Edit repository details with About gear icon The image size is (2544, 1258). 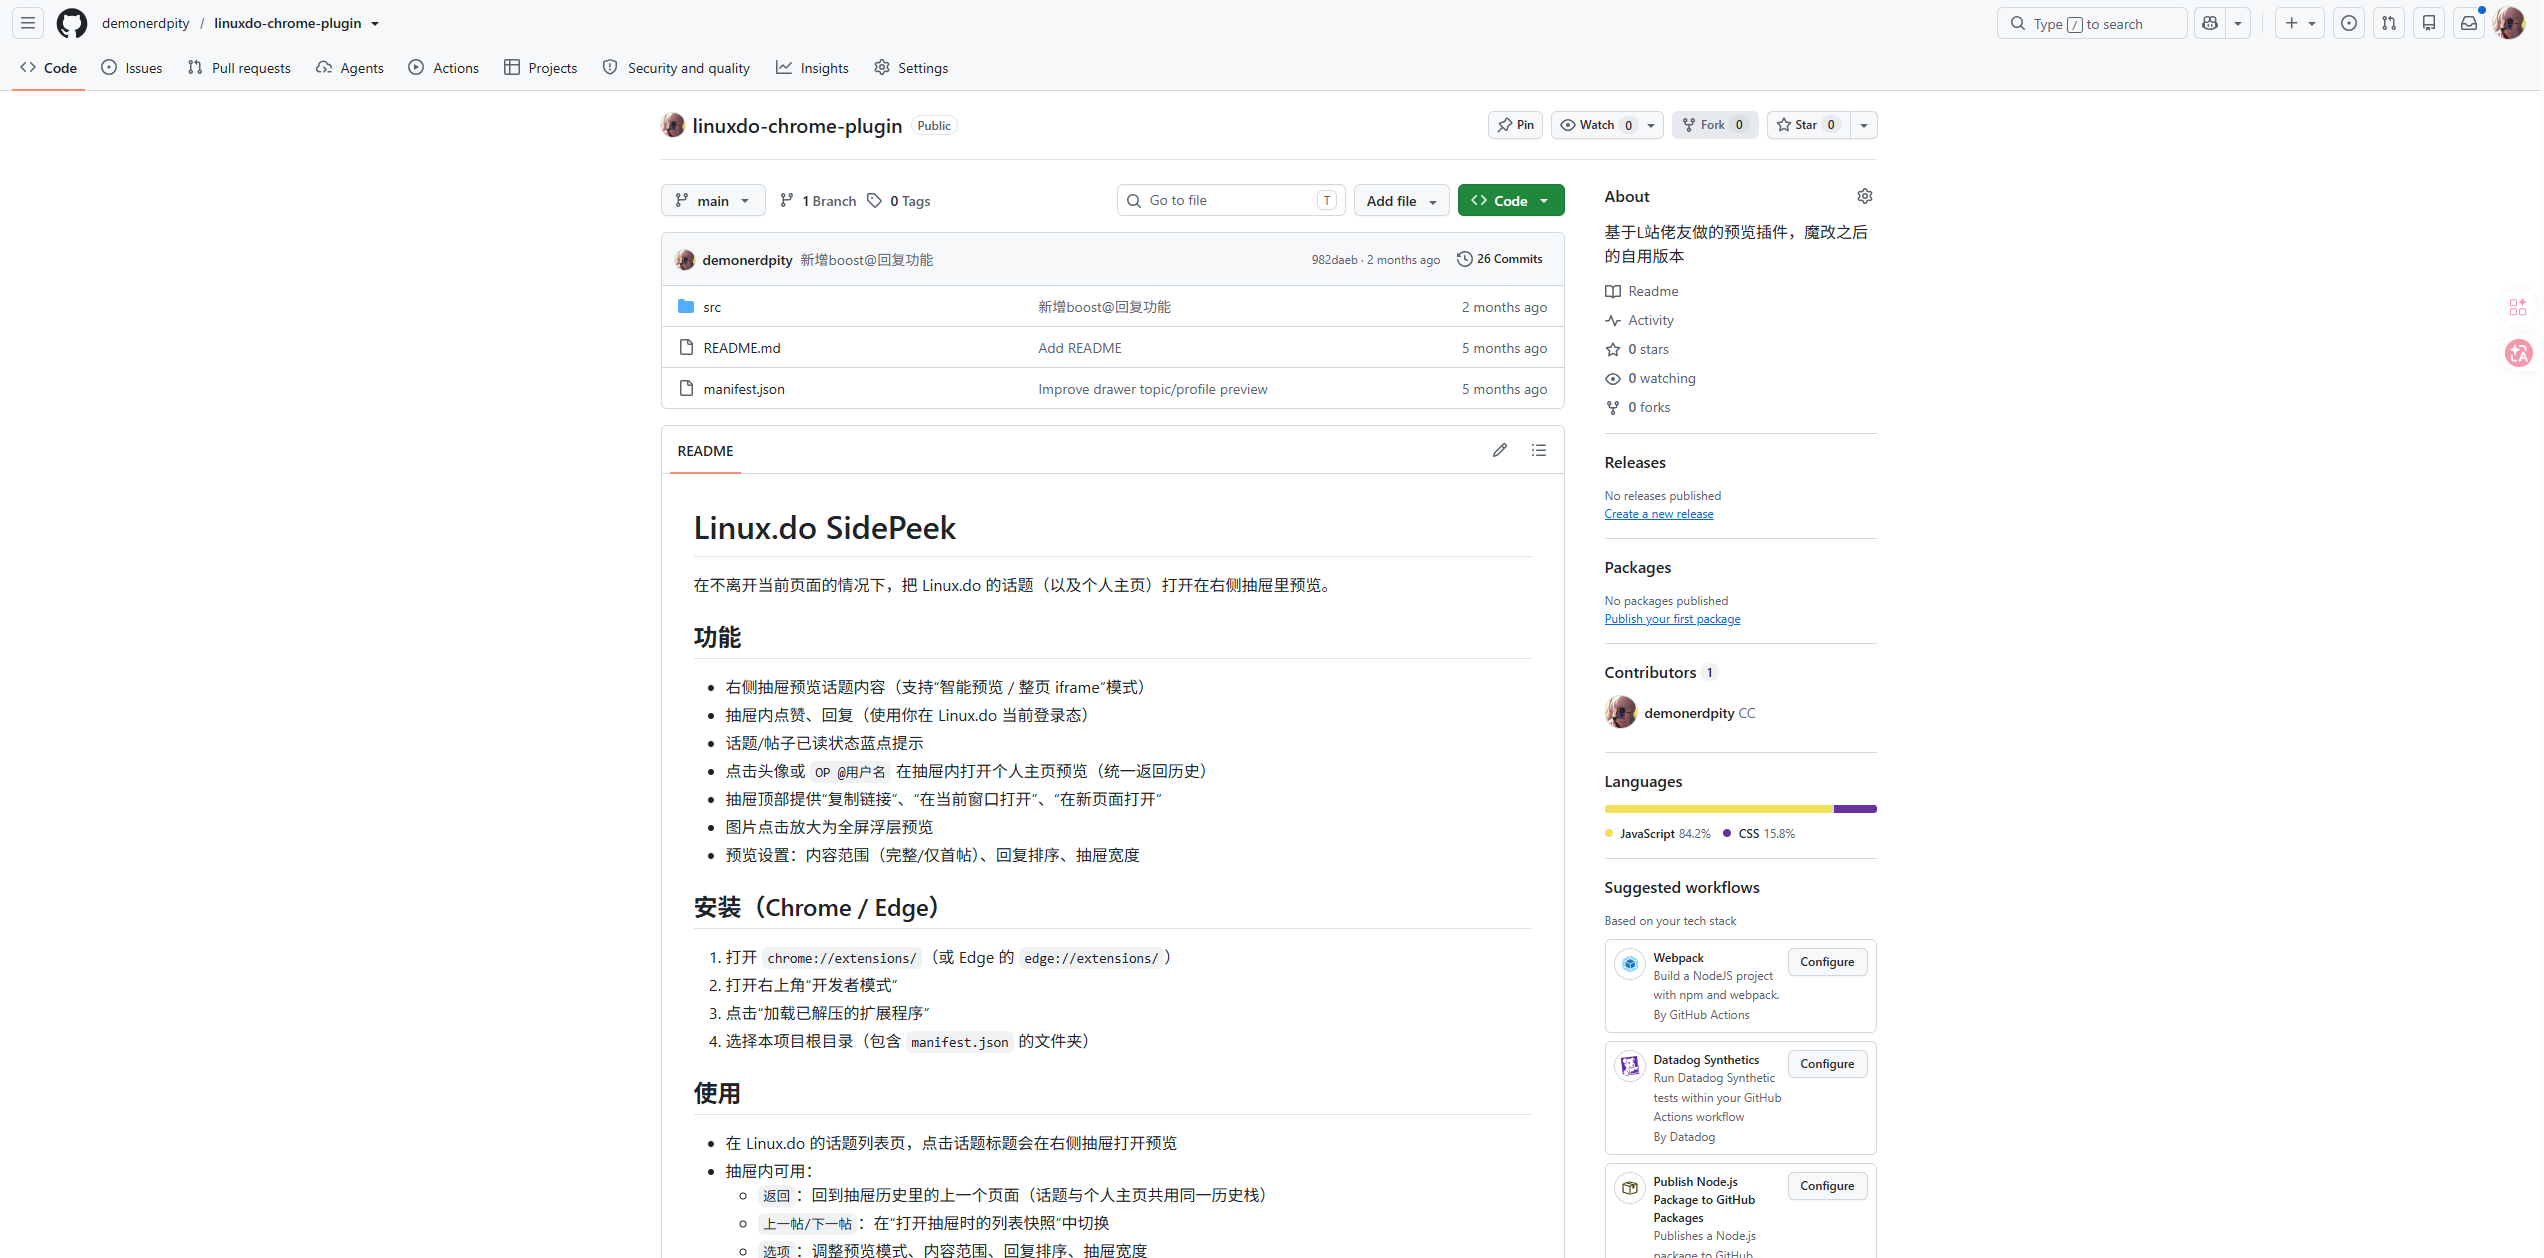coord(1865,196)
